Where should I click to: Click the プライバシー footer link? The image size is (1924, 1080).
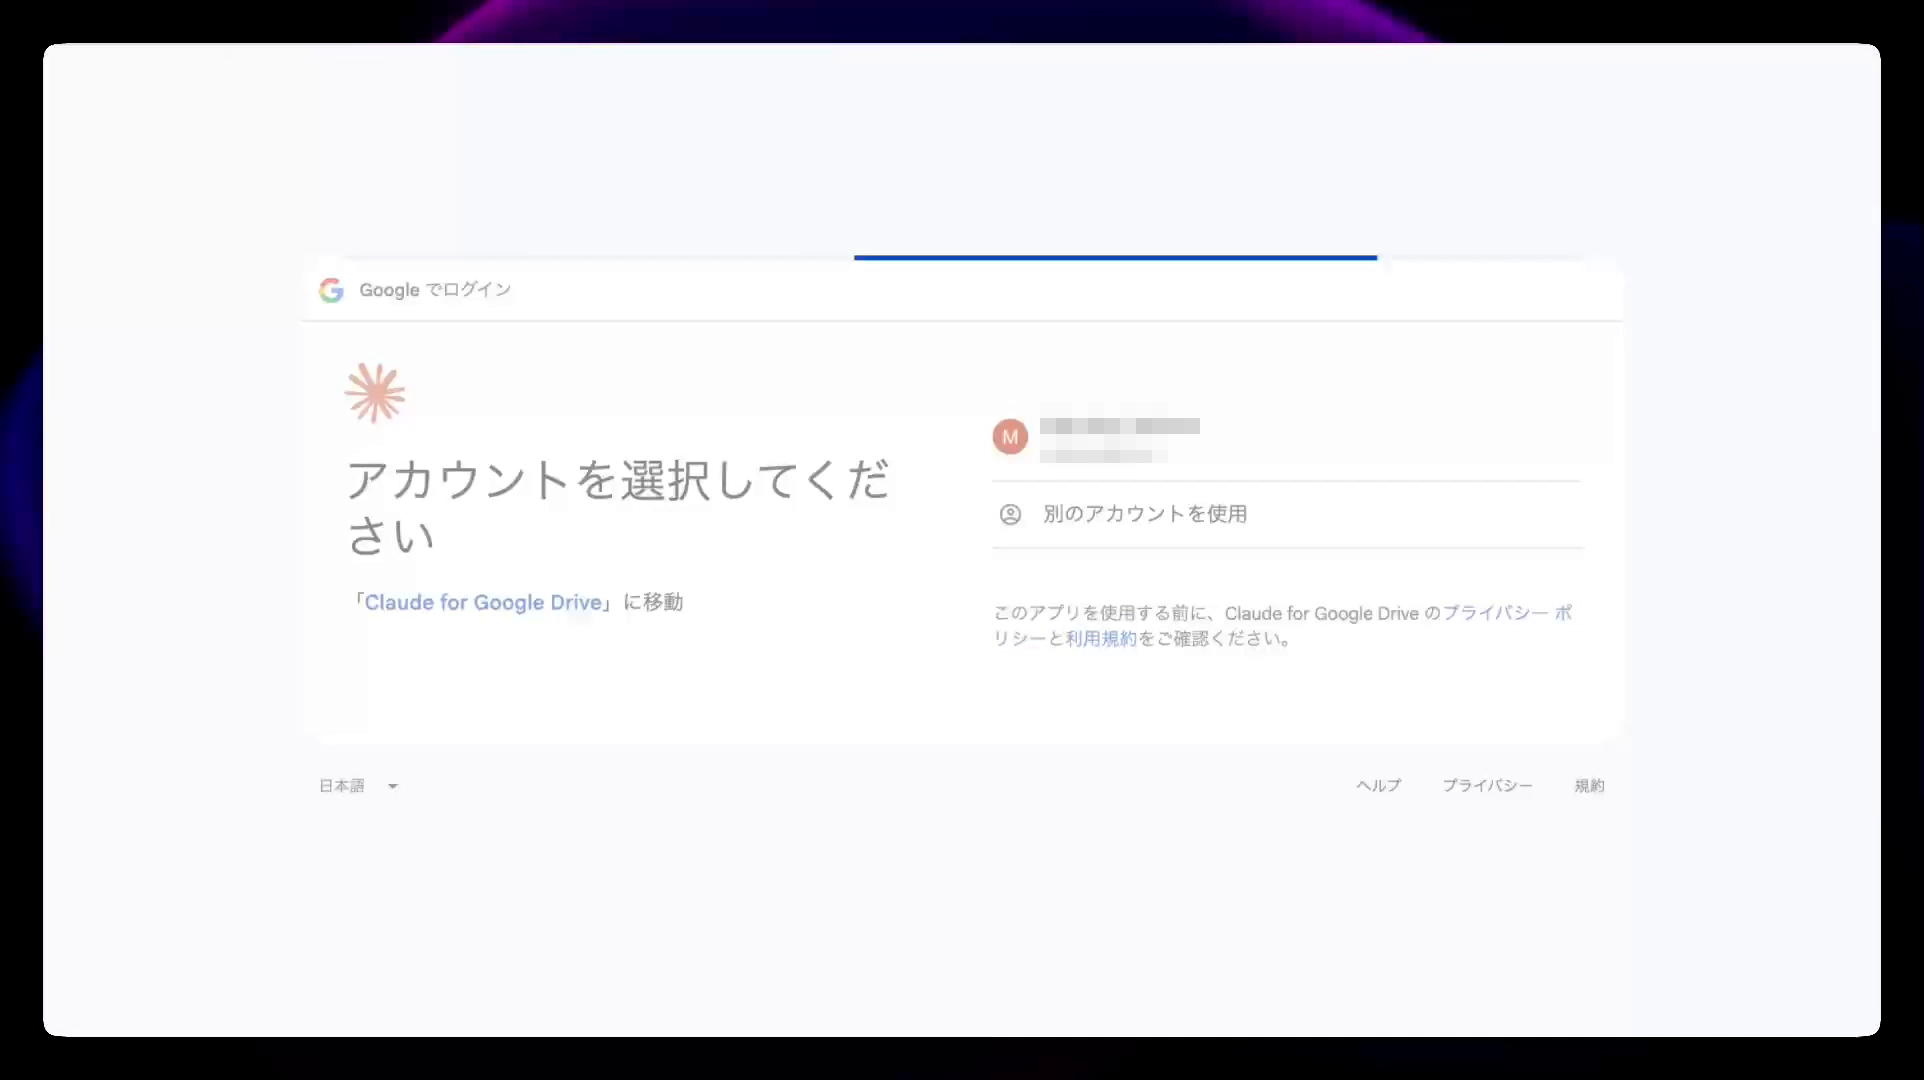pyautogui.click(x=1487, y=786)
